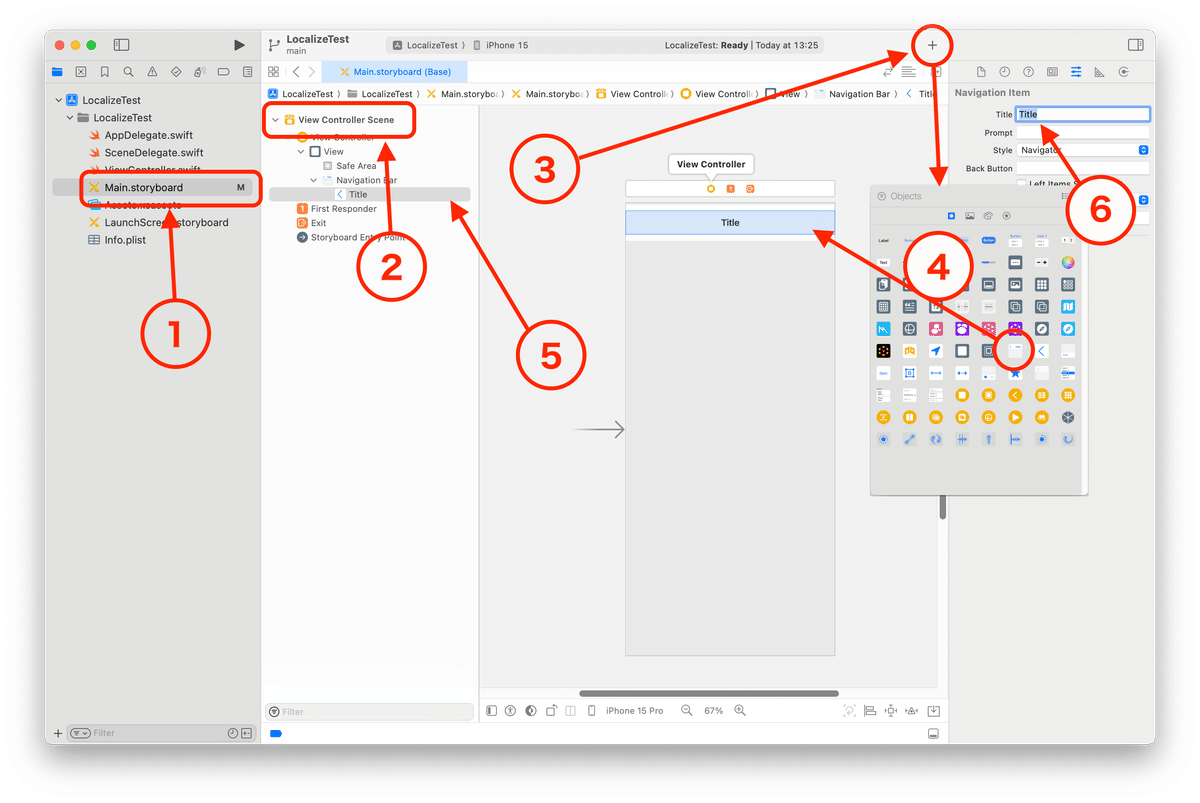Show colors palette tab in Library
The height and width of the screenshot is (803, 1200).
[x=988, y=216]
